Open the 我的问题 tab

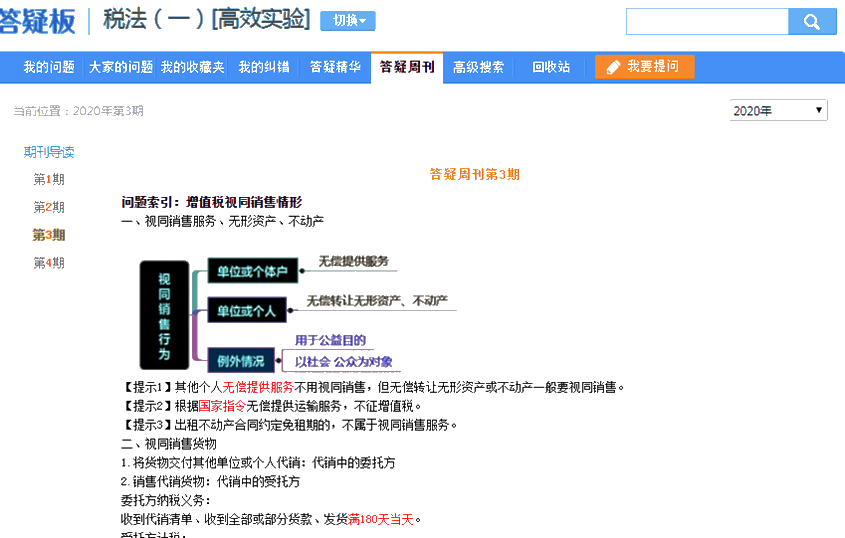(49, 67)
